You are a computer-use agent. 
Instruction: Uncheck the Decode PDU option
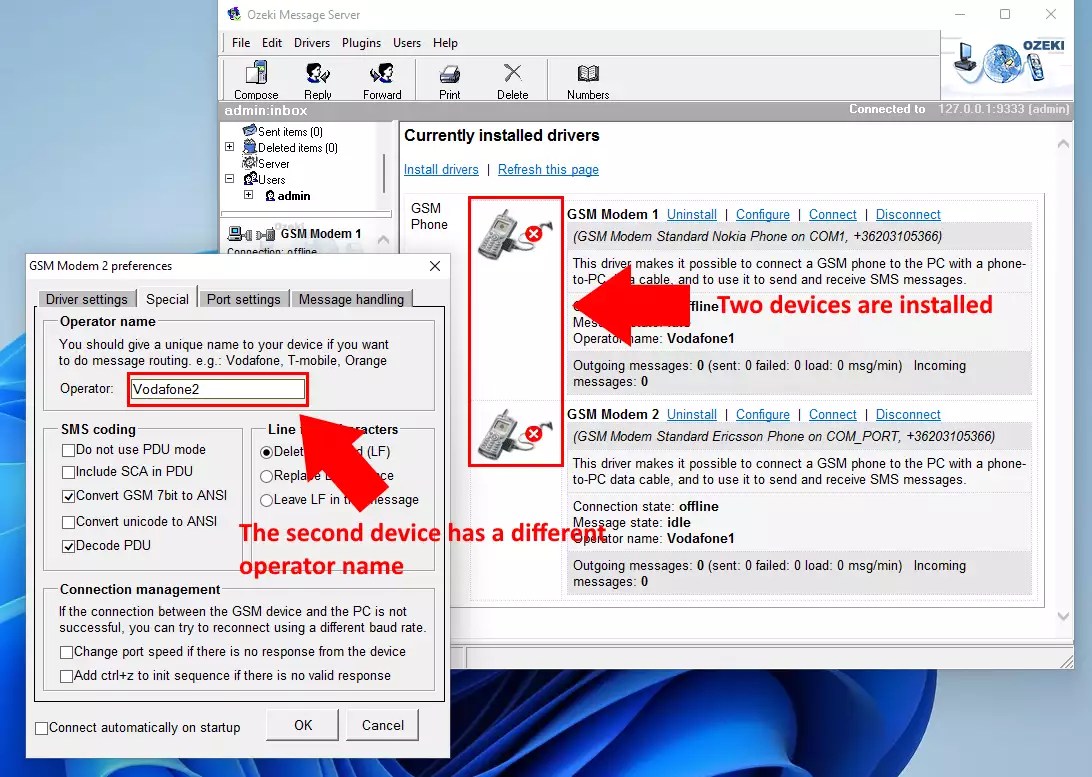coord(68,547)
